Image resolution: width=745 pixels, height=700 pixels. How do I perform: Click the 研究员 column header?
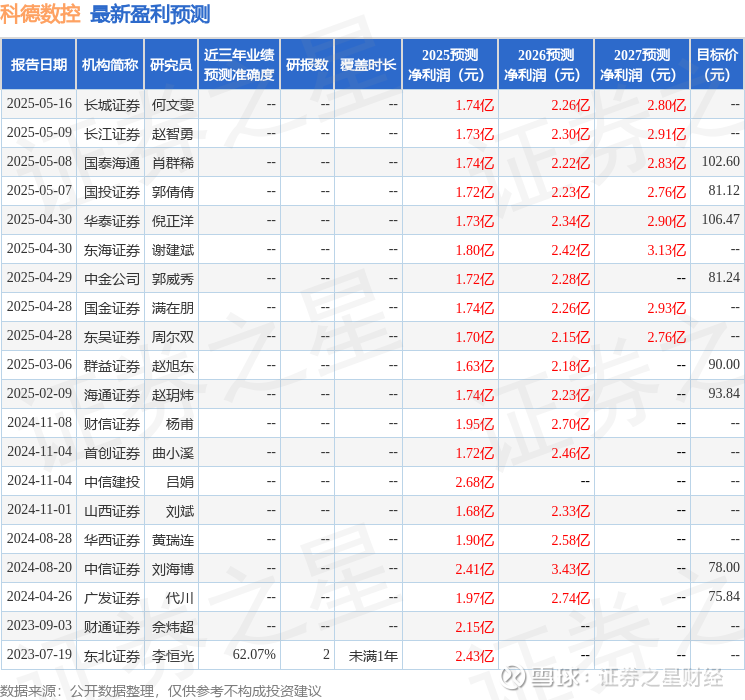[171, 65]
